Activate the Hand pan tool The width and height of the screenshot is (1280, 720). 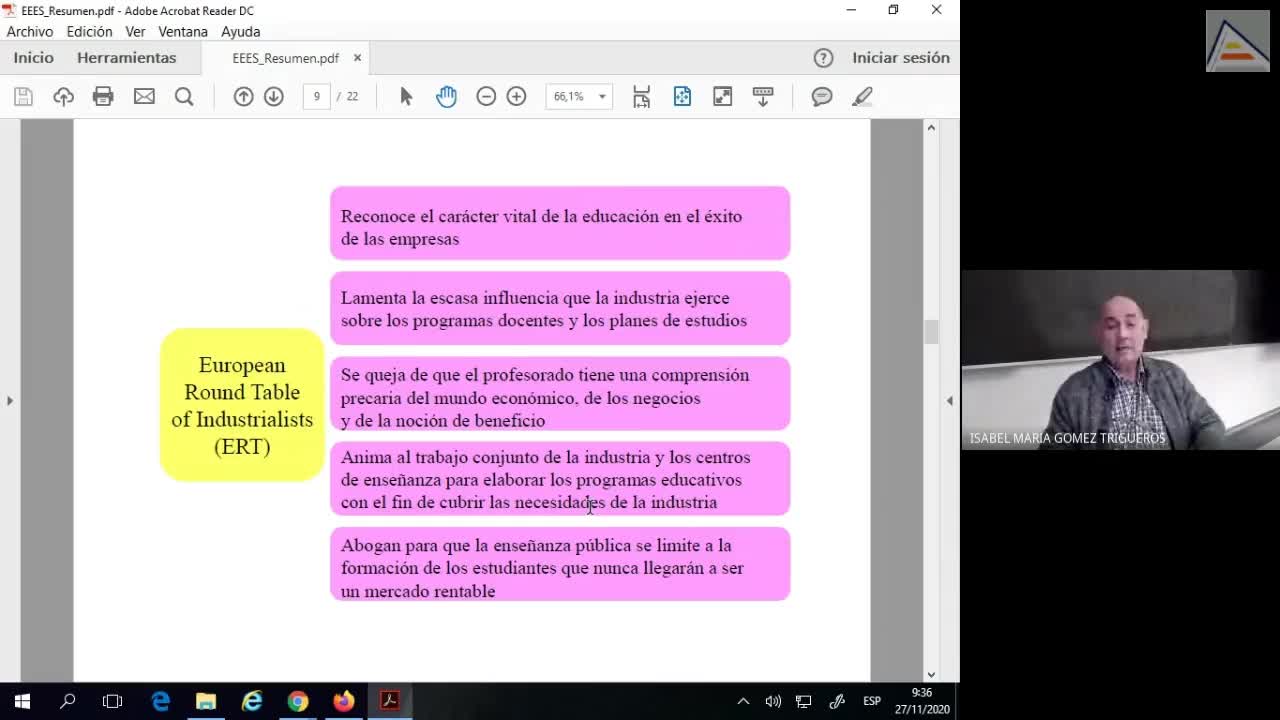tap(446, 96)
